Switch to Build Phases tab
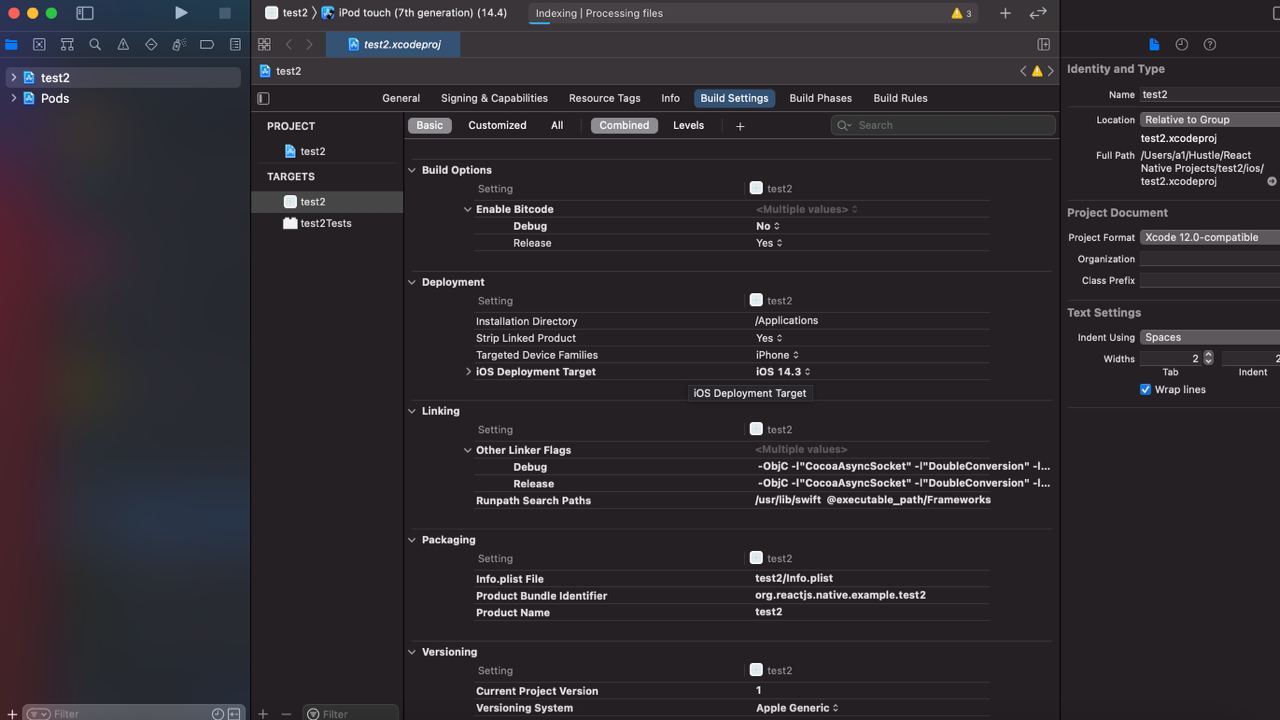The image size is (1280, 720). [820, 98]
